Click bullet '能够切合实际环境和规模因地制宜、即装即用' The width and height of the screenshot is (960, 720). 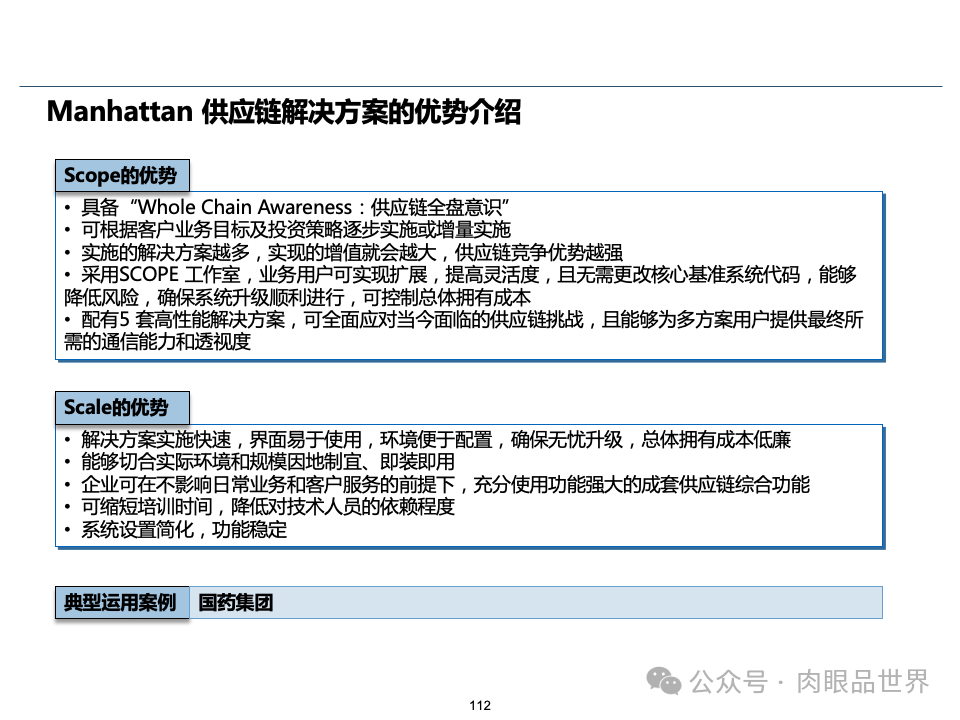point(259,461)
